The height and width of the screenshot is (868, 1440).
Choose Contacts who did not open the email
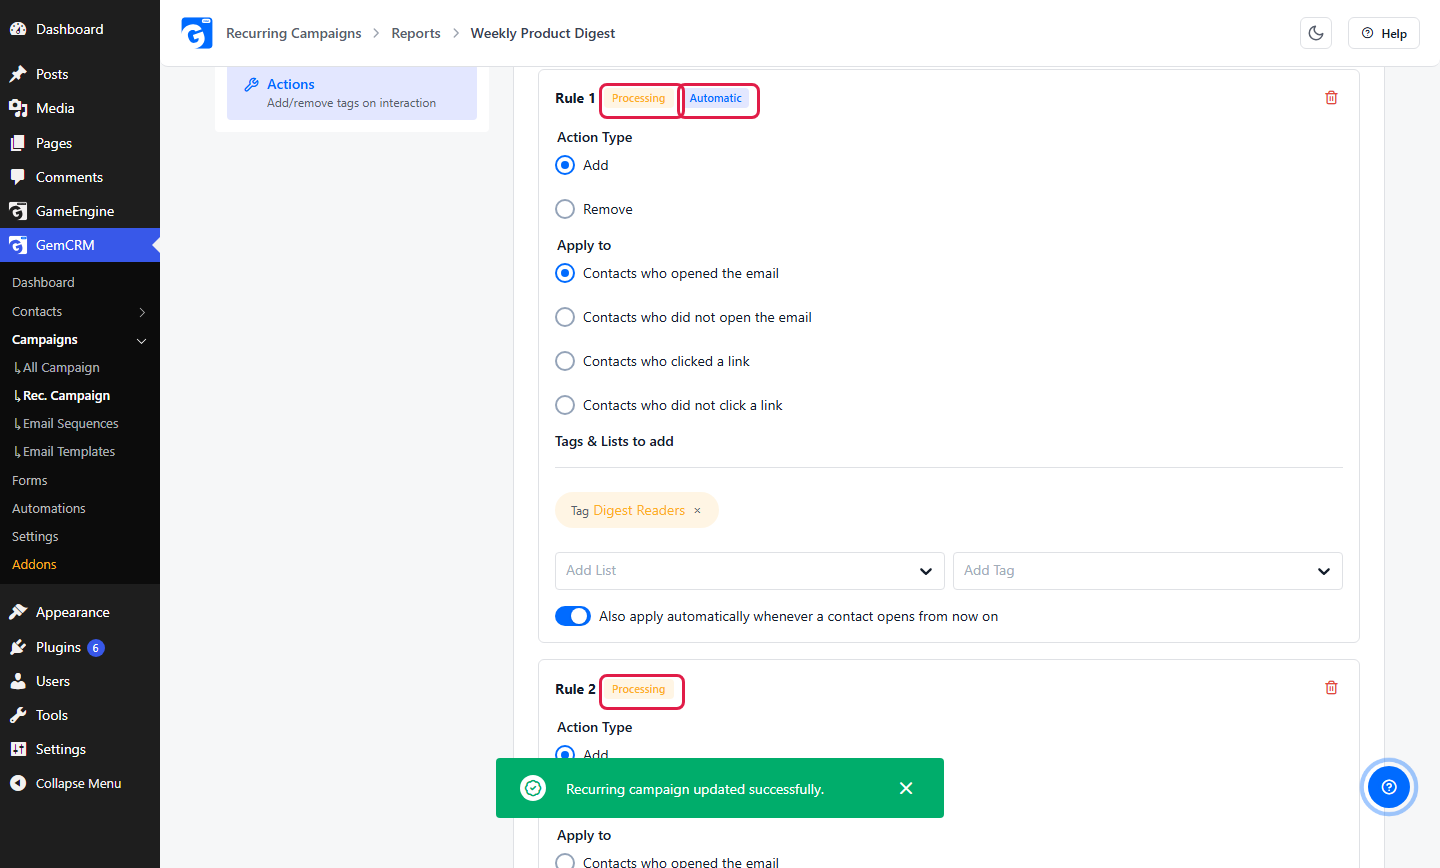pos(565,317)
